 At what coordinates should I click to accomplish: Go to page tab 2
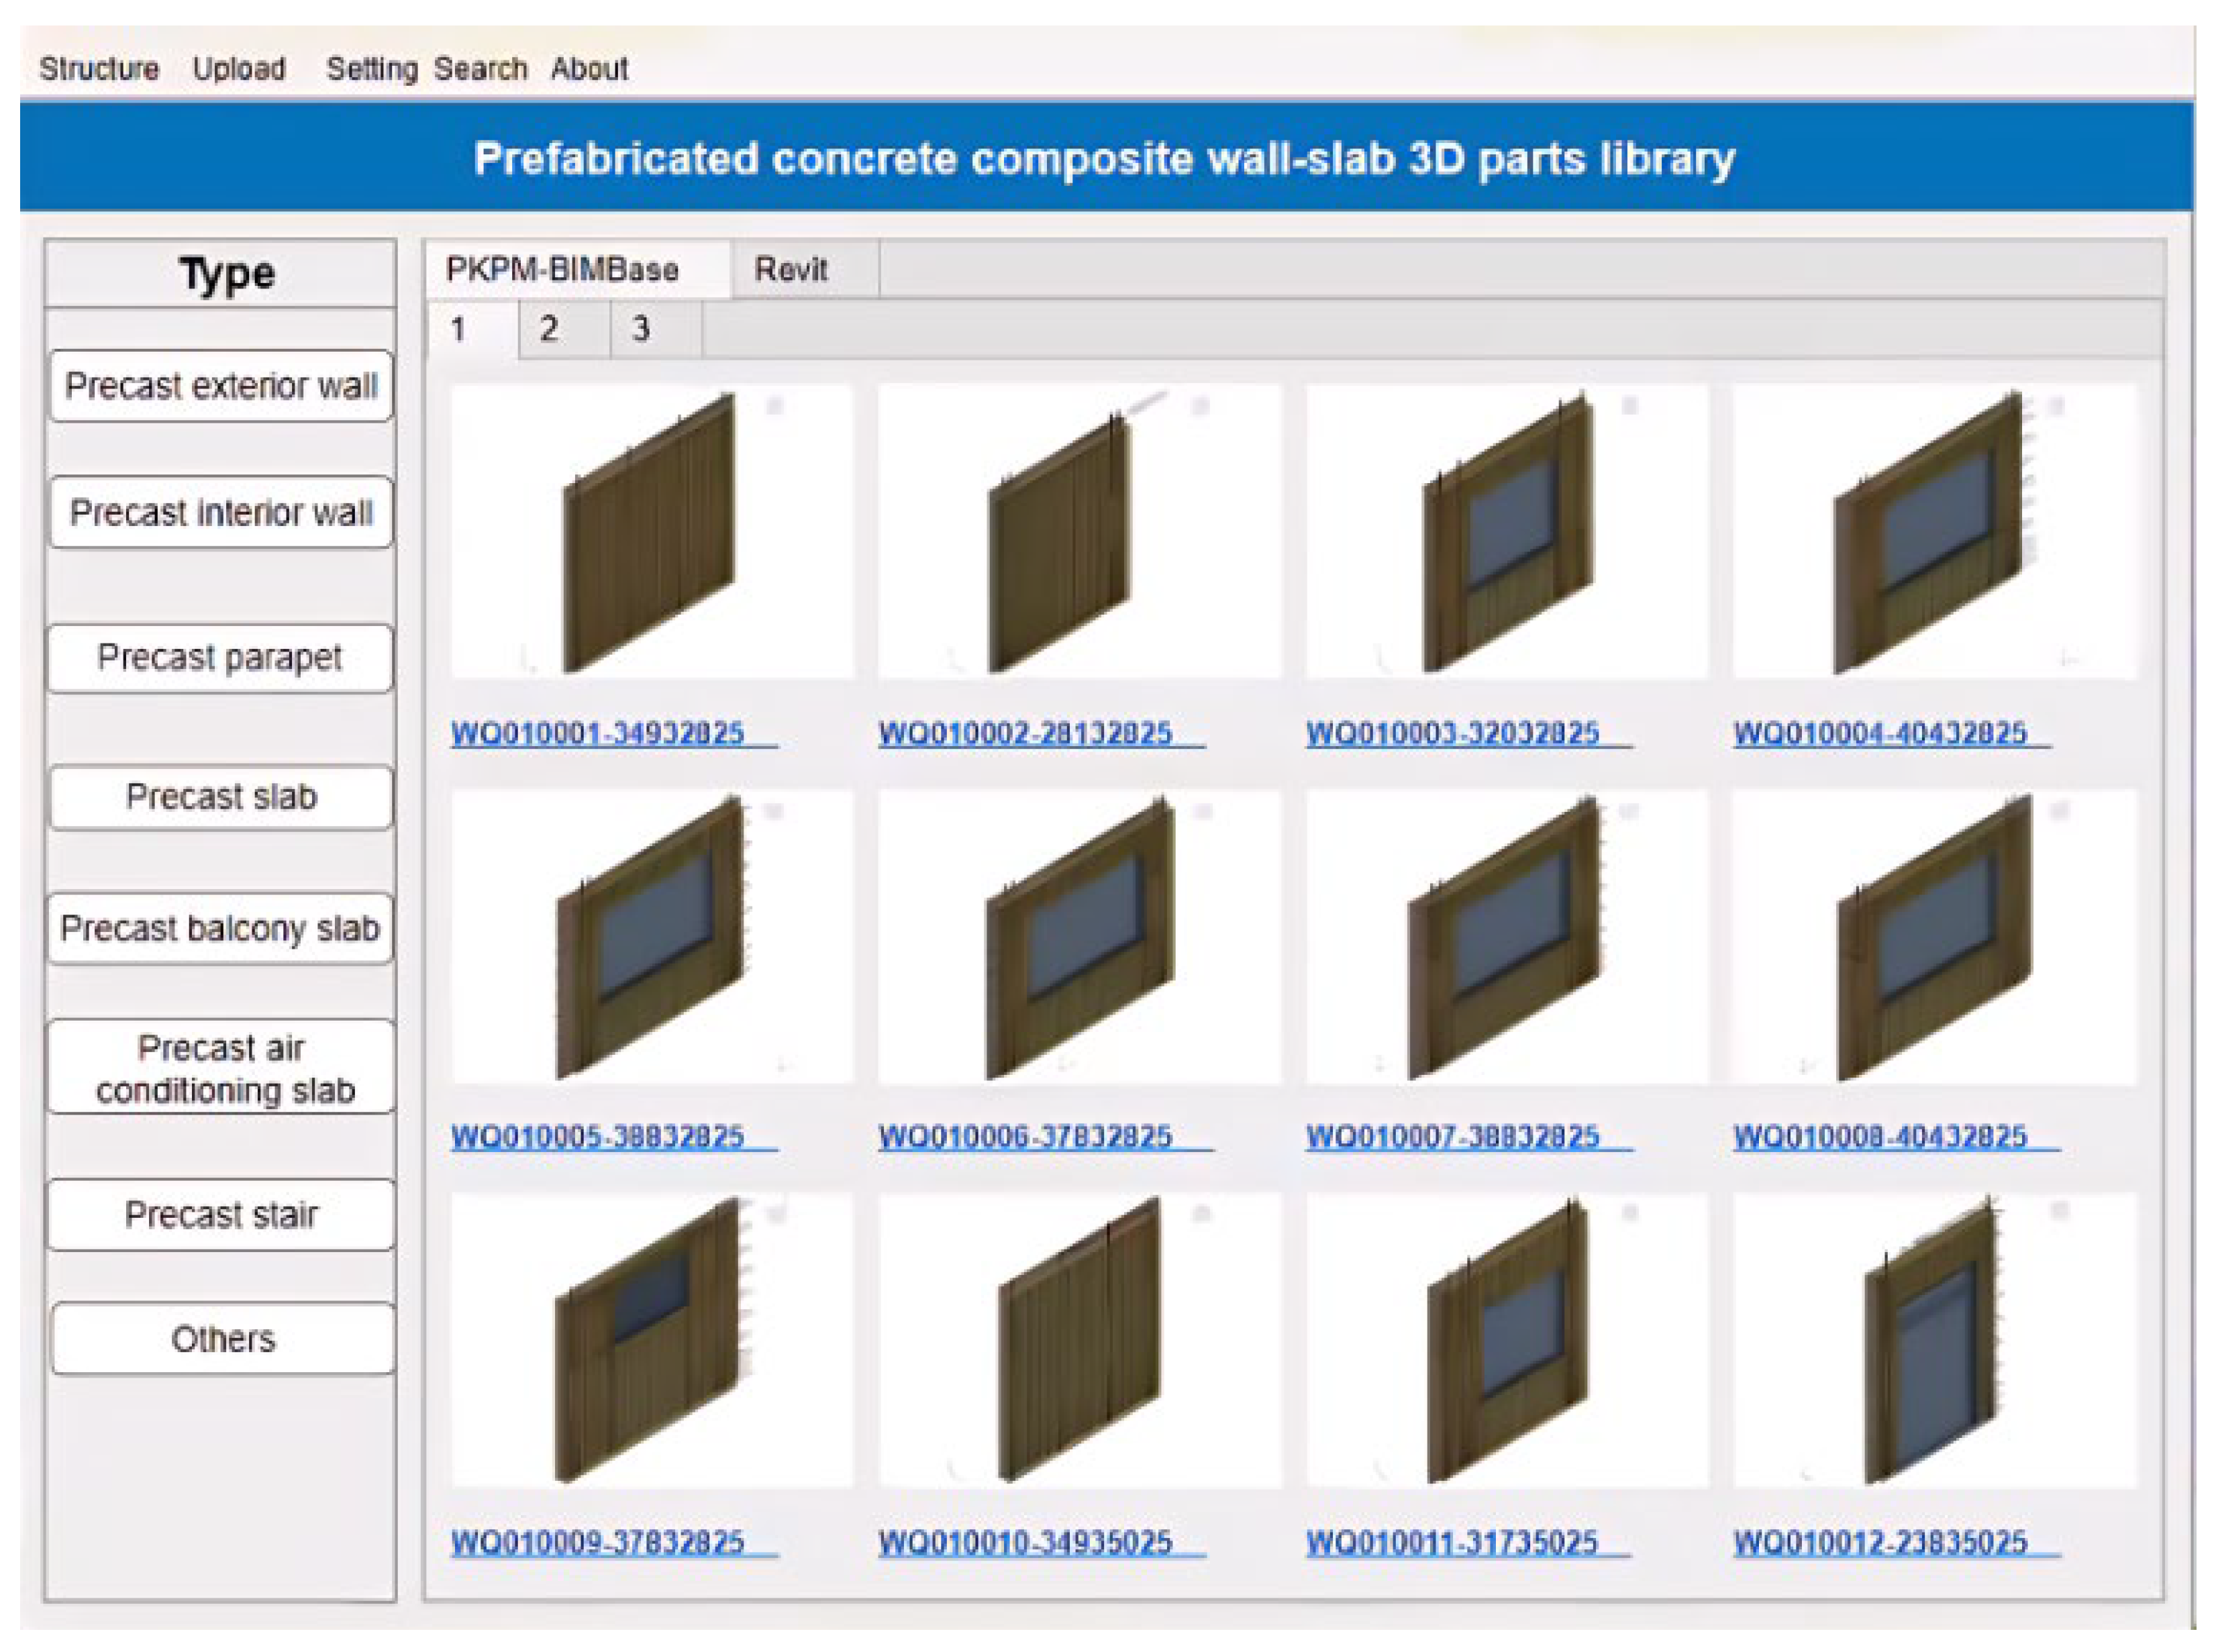[x=548, y=329]
